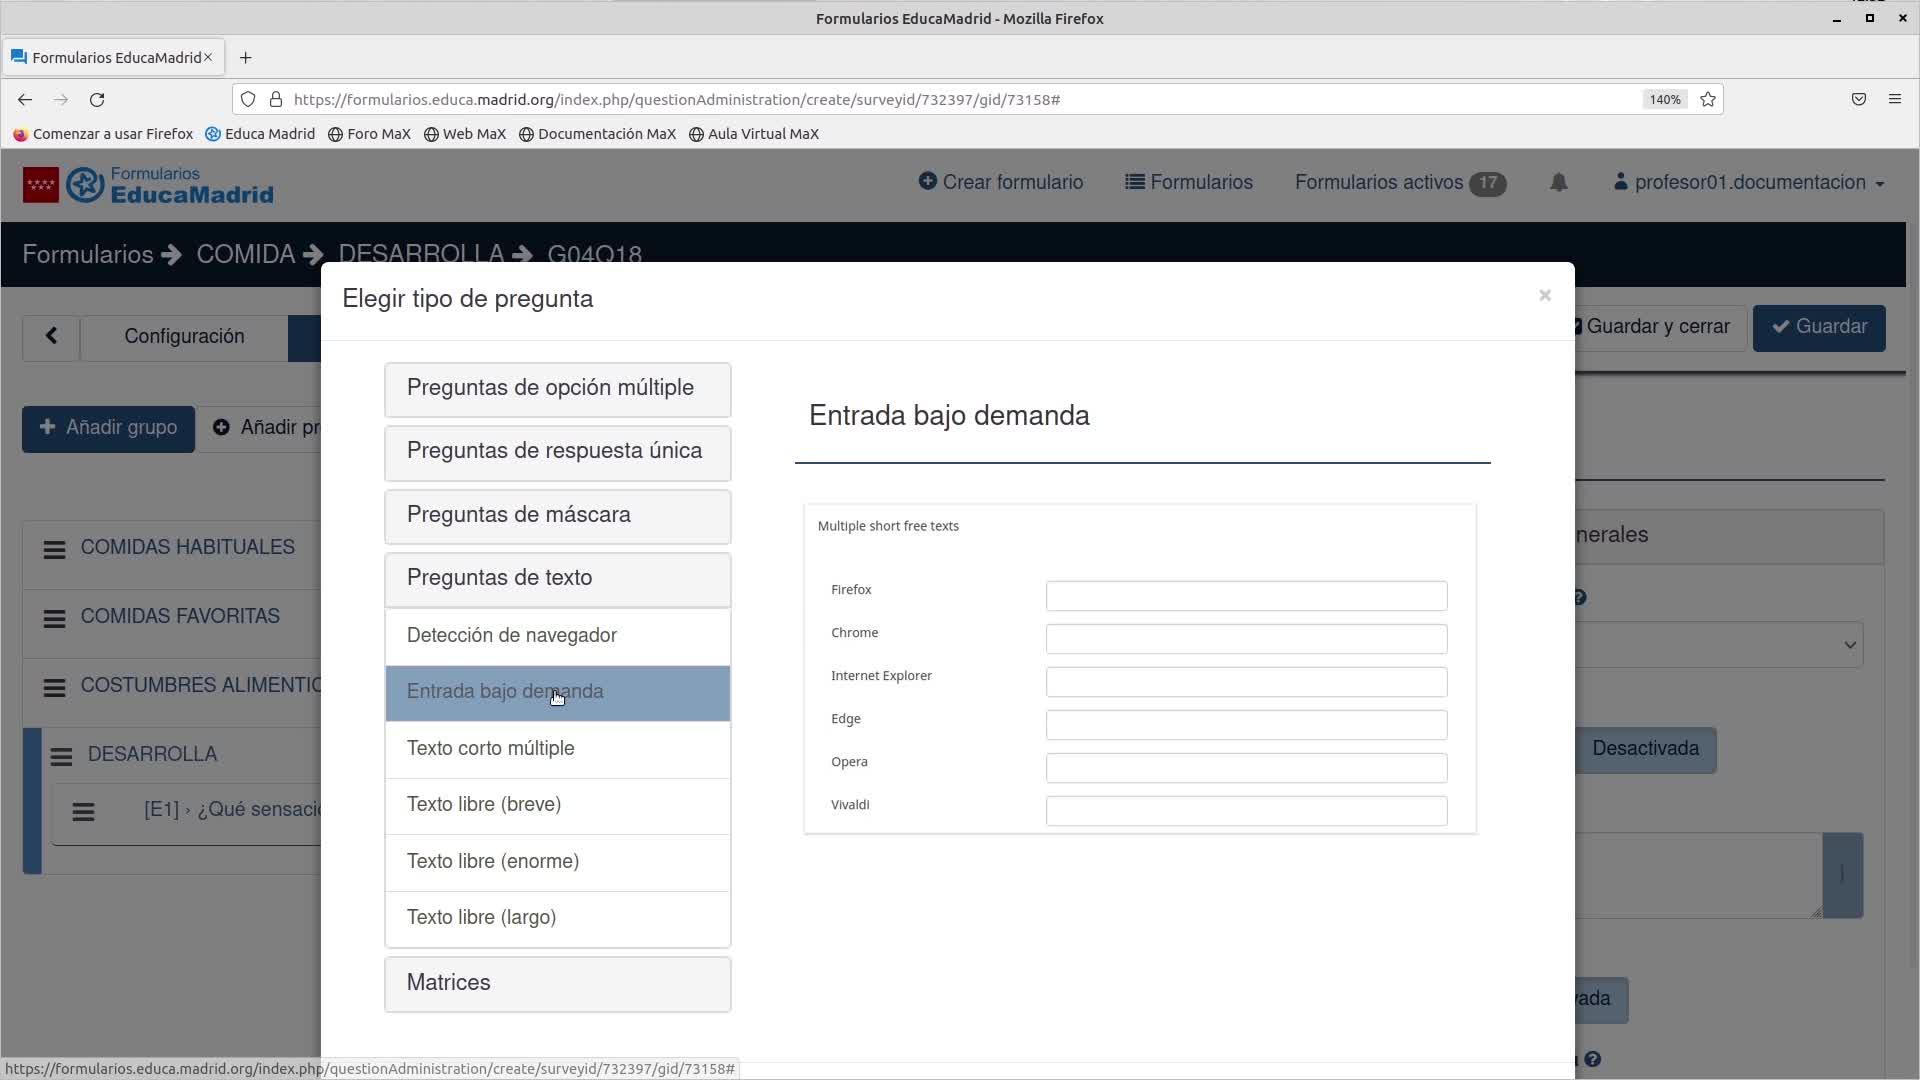Click Añadir grupo button

[x=108, y=428]
